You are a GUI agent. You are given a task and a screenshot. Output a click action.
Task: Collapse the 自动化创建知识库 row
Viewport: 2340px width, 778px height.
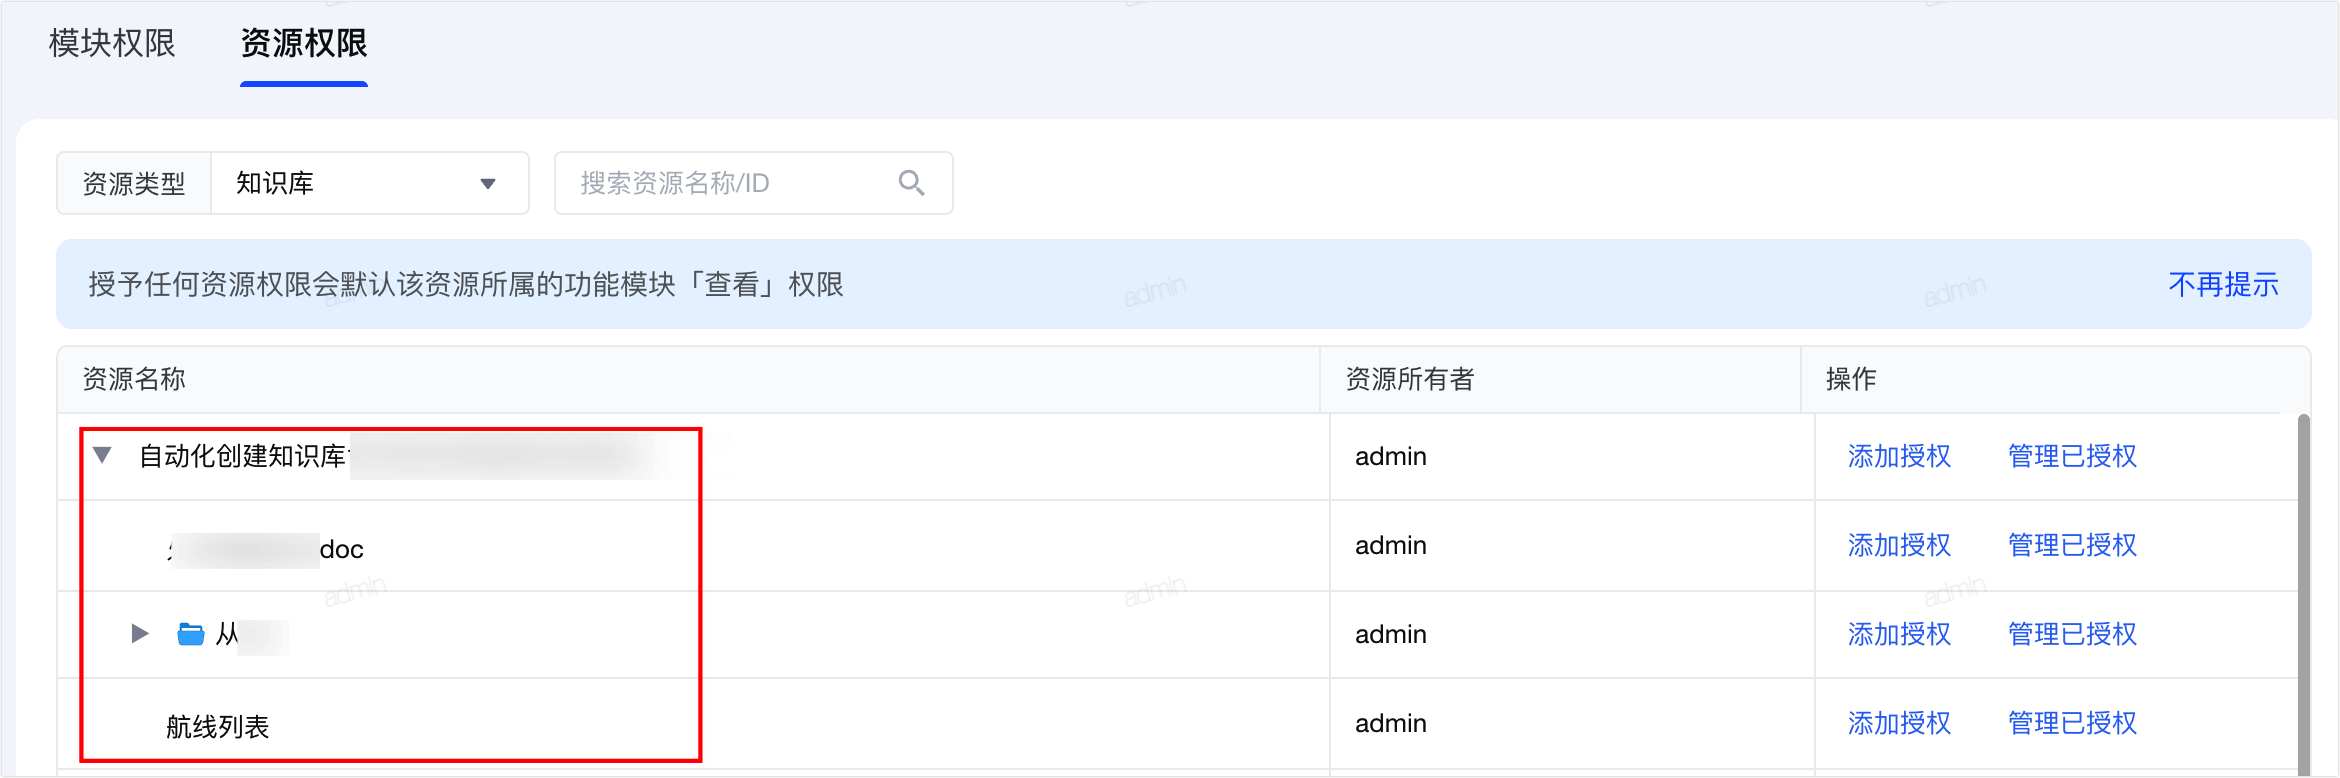(102, 455)
